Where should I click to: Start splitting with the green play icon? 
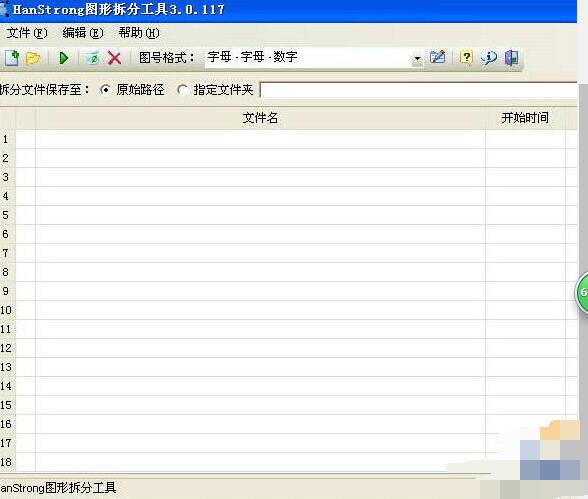coord(64,58)
